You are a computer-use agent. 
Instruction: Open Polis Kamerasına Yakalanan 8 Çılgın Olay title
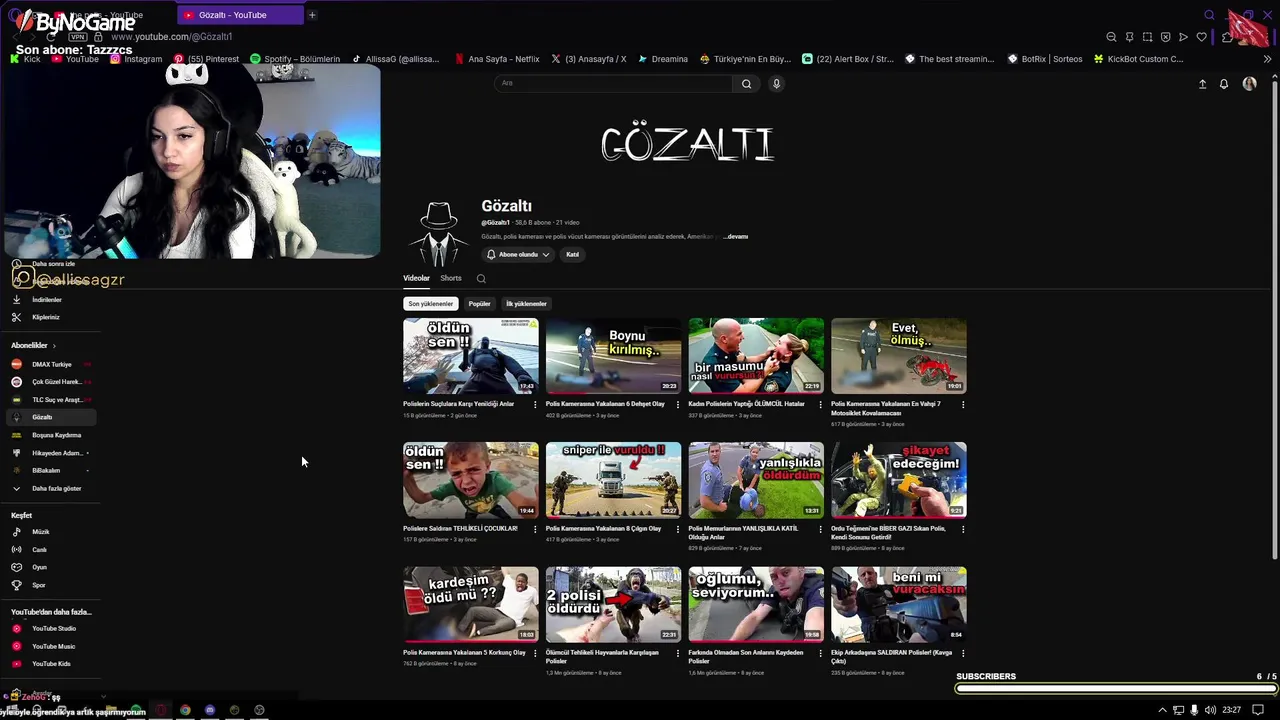coord(603,529)
